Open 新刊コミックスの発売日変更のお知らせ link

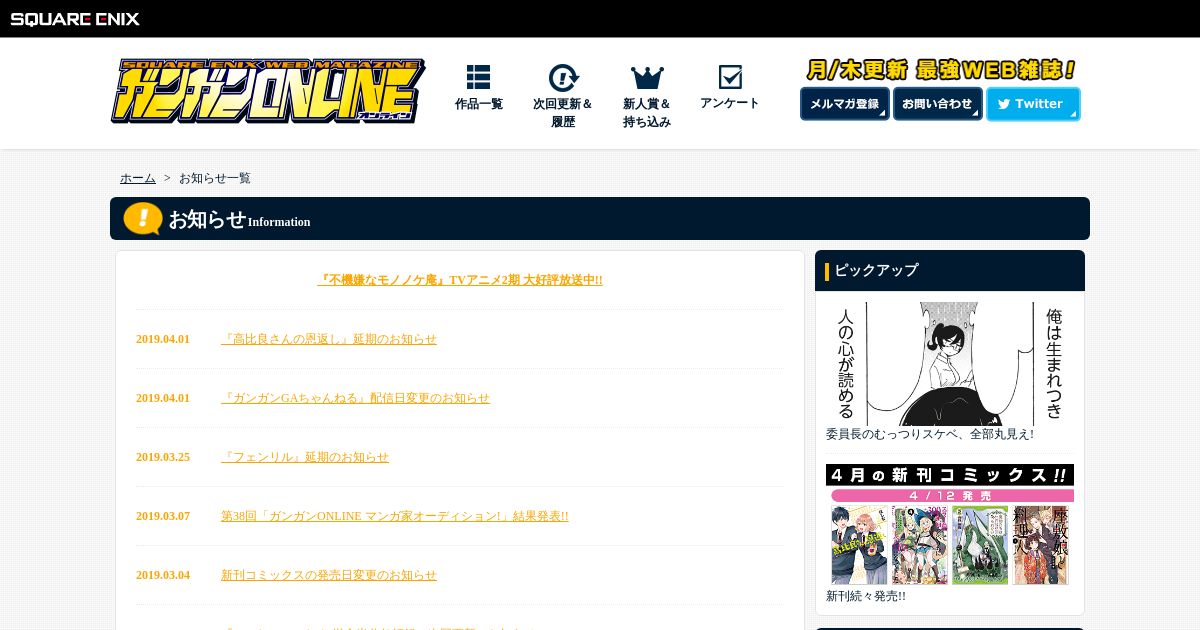[x=329, y=575]
